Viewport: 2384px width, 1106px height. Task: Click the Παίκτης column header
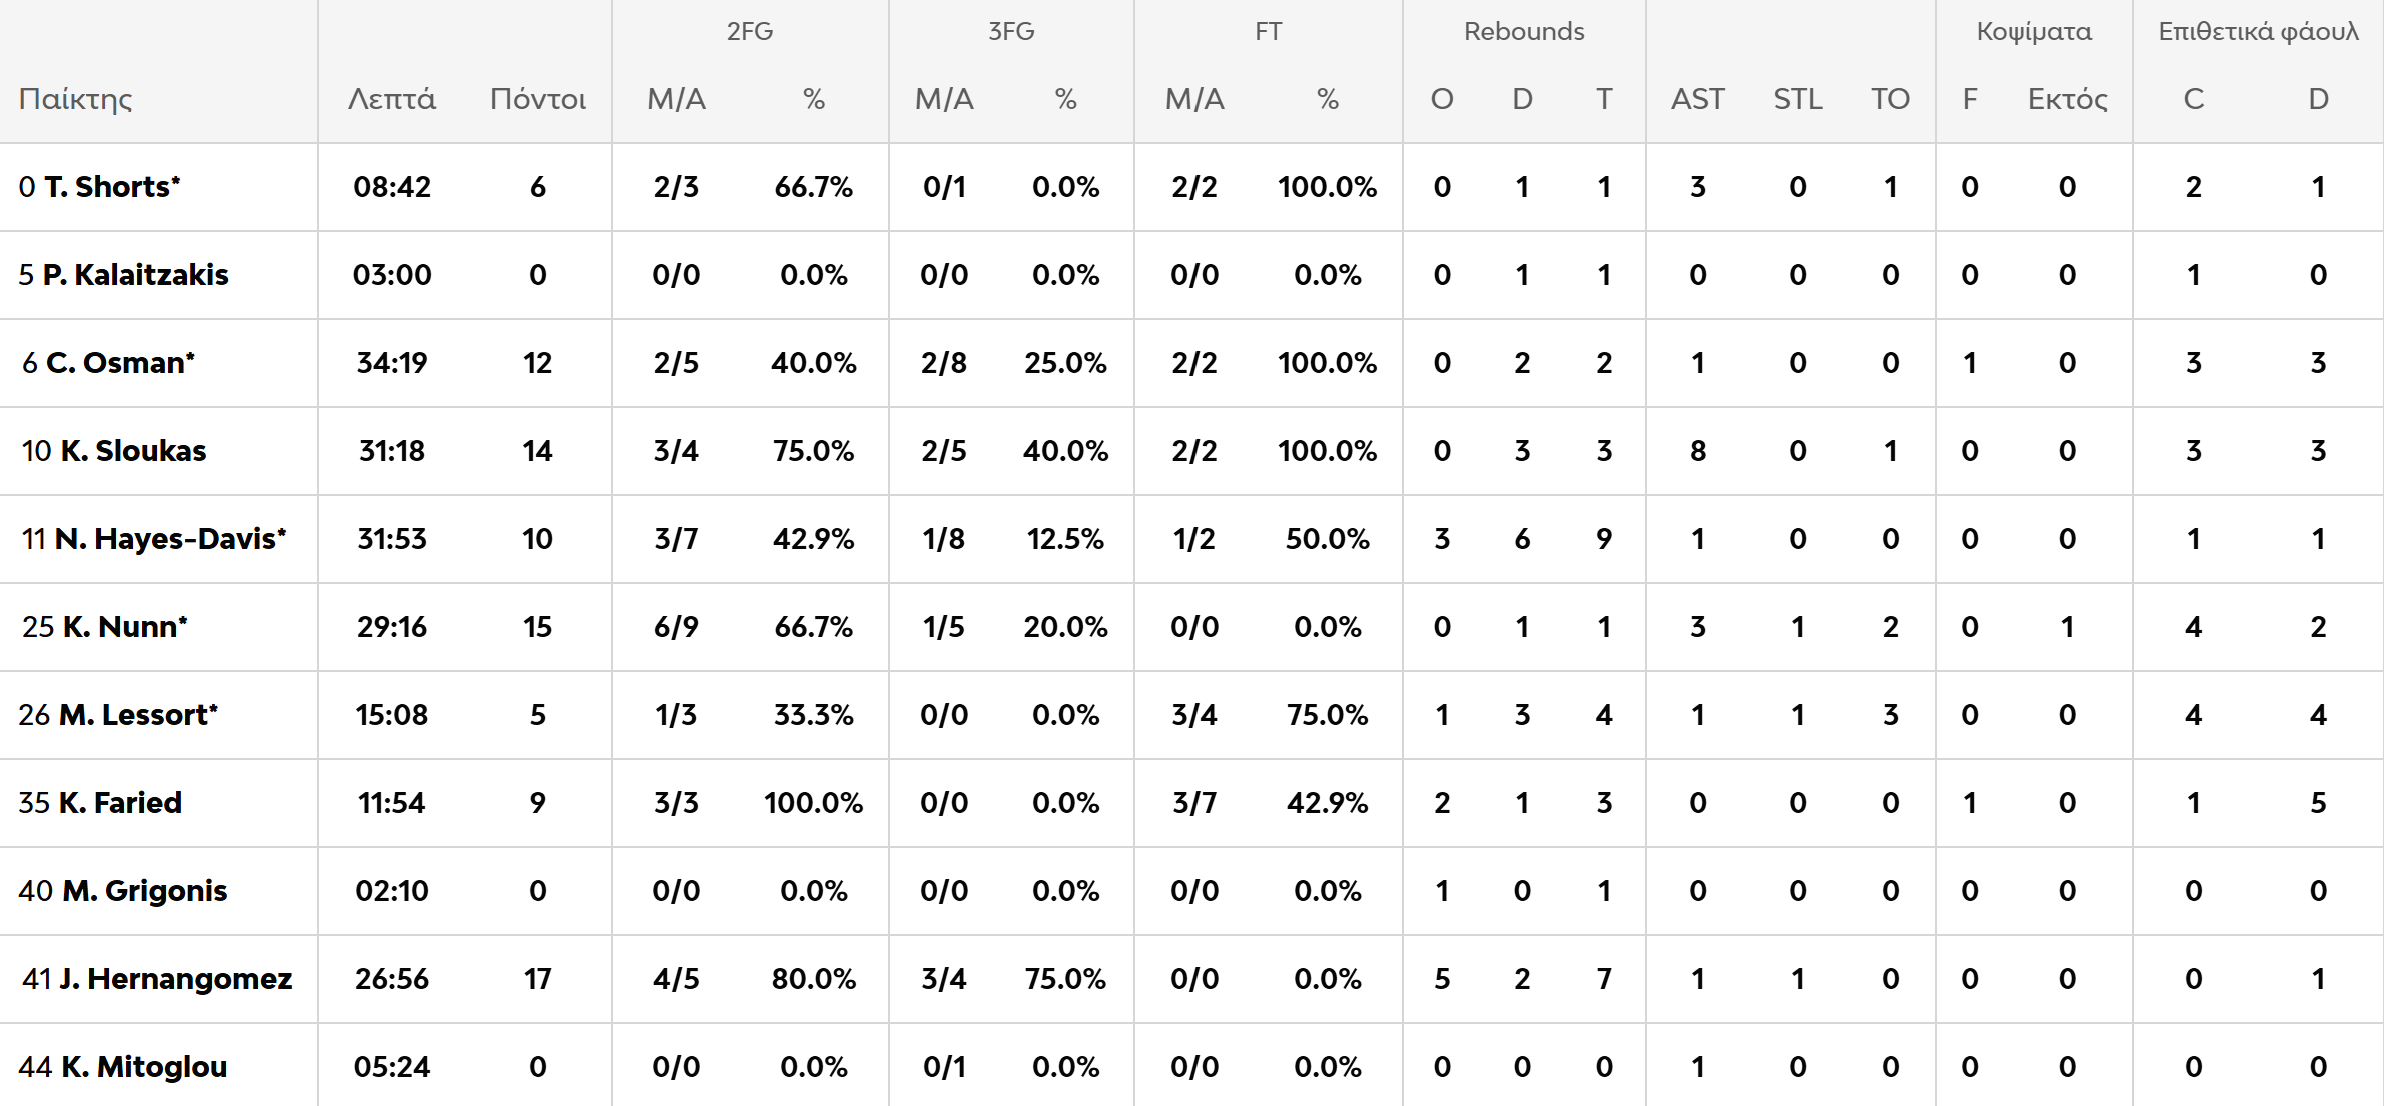[76, 99]
